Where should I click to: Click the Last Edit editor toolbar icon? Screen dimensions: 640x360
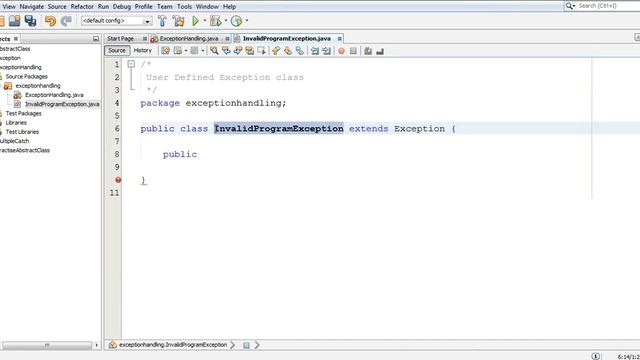click(165, 51)
